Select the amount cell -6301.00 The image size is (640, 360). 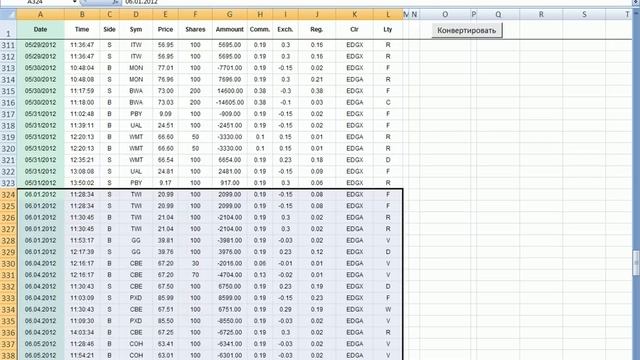click(229, 356)
